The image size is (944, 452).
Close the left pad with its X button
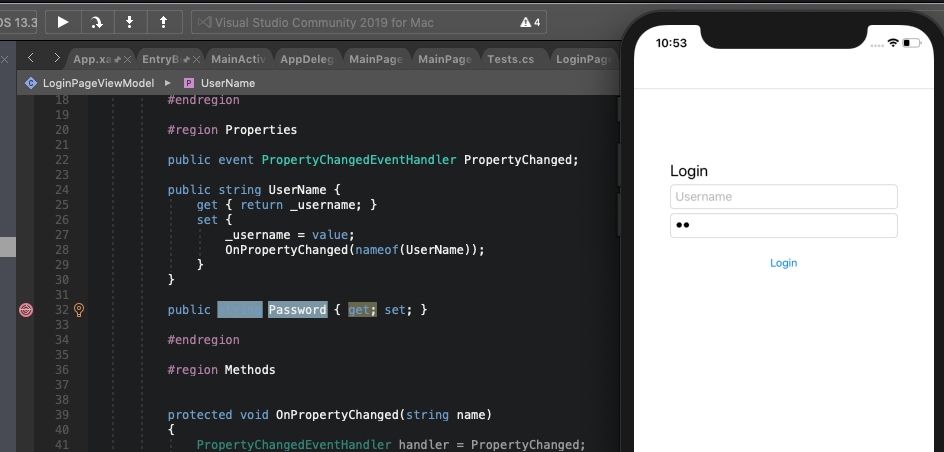point(4,59)
